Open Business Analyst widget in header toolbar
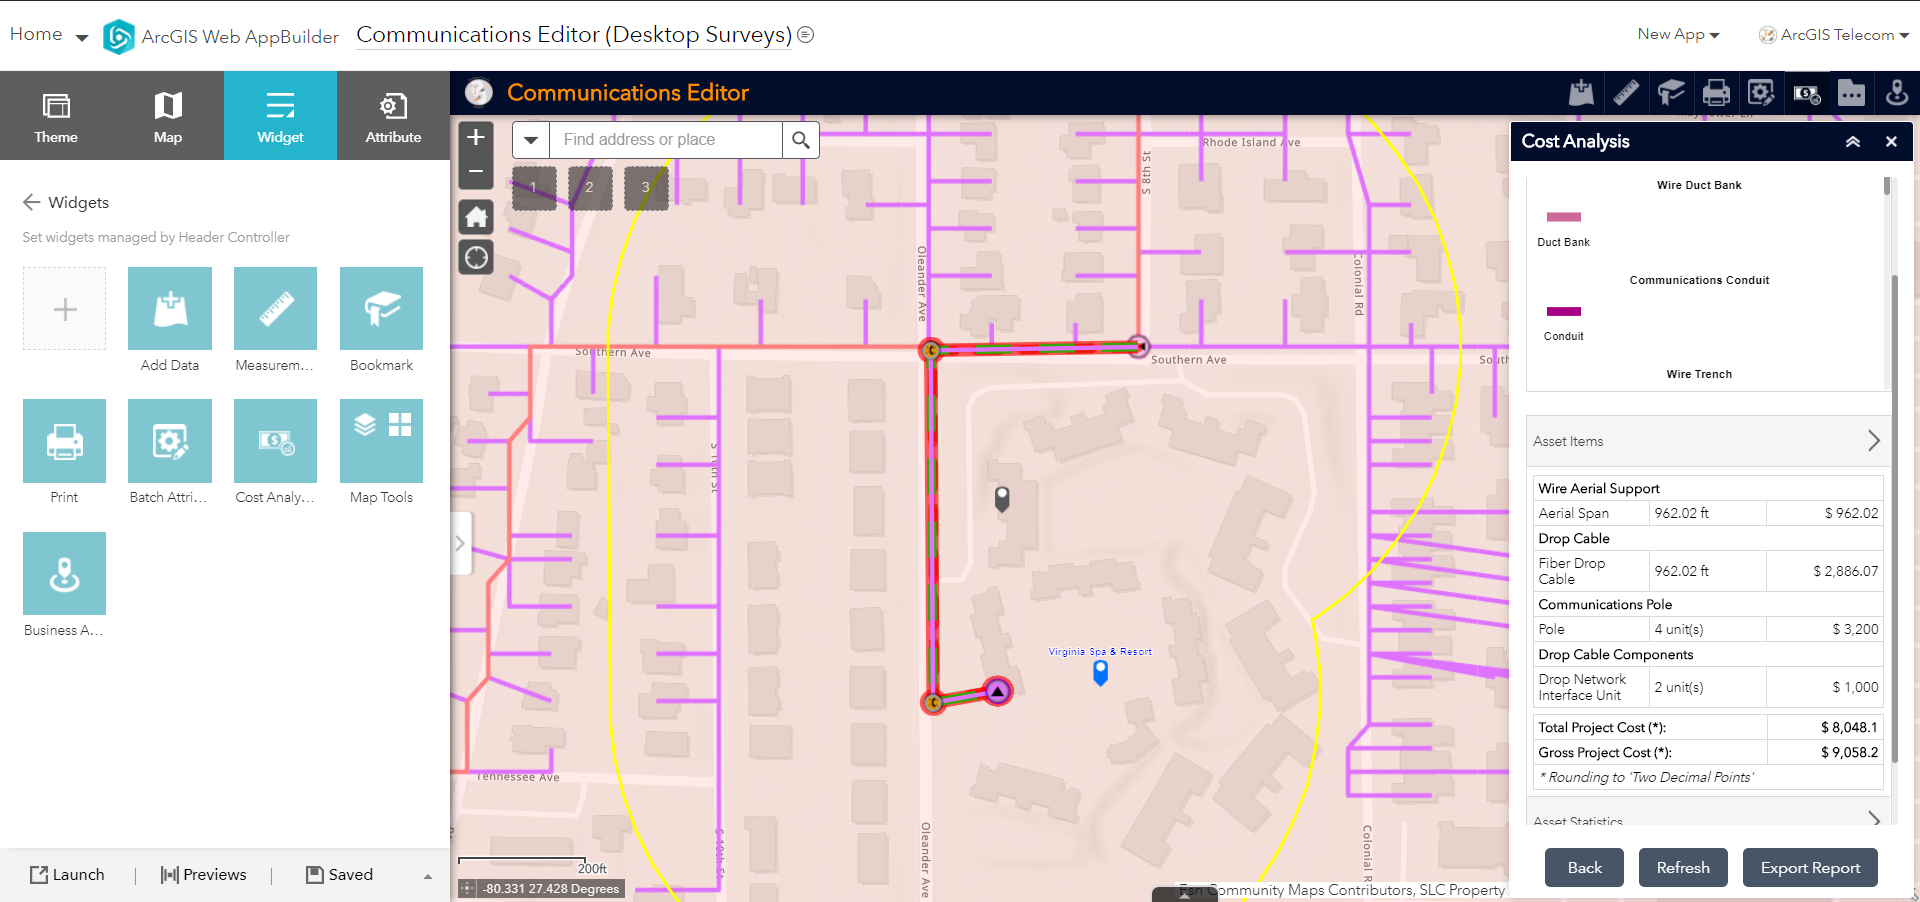Image resolution: width=1920 pixels, height=902 pixels. click(1896, 93)
